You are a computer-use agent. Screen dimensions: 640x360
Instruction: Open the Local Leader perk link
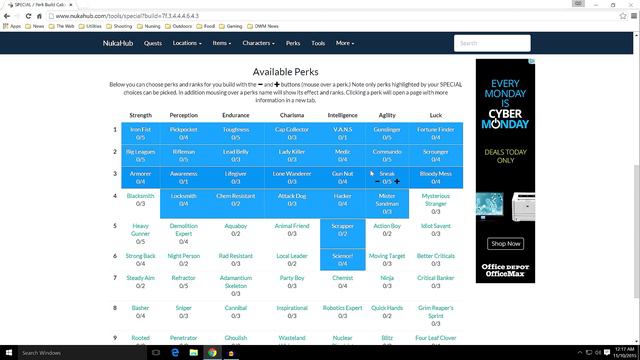tap(292, 256)
